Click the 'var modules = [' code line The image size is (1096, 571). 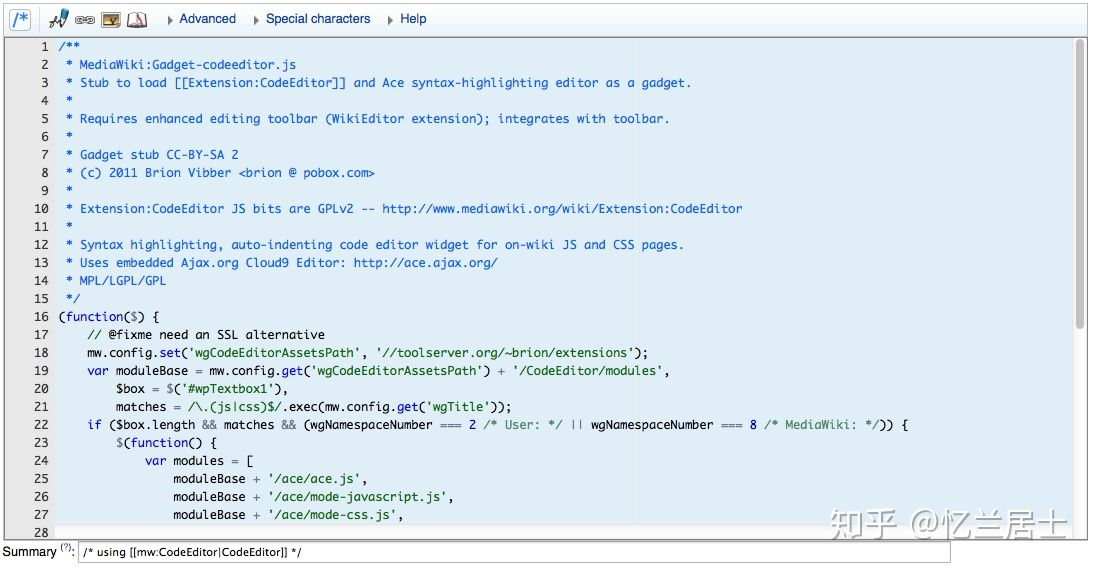pyautogui.click(x=199, y=461)
